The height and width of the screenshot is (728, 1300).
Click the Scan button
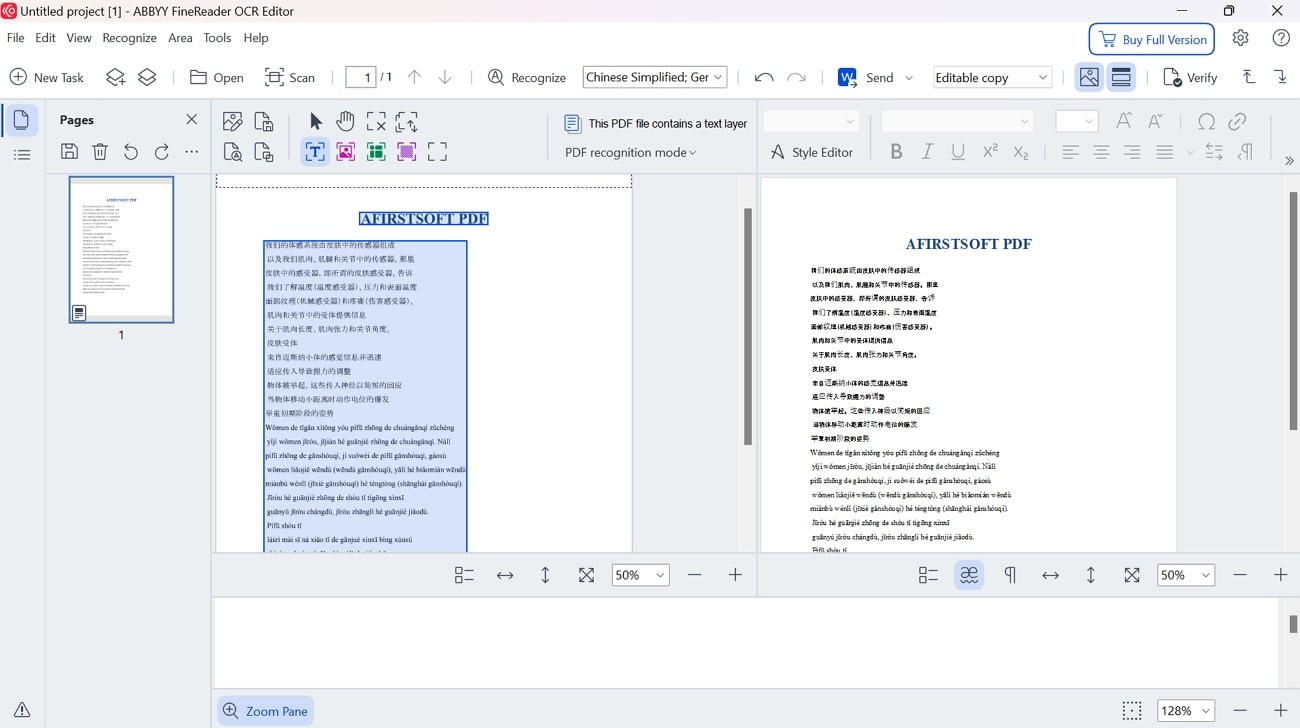pyautogui.click(x=290, y=77)
